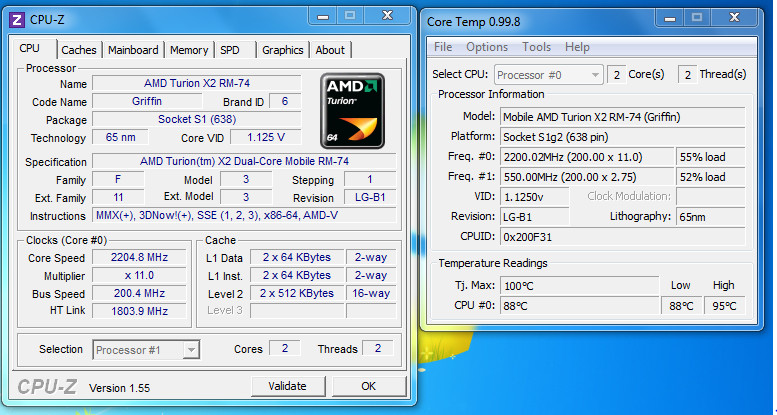
Task: Open the About tab in CPU-Z
Action: tap(330, 50)
